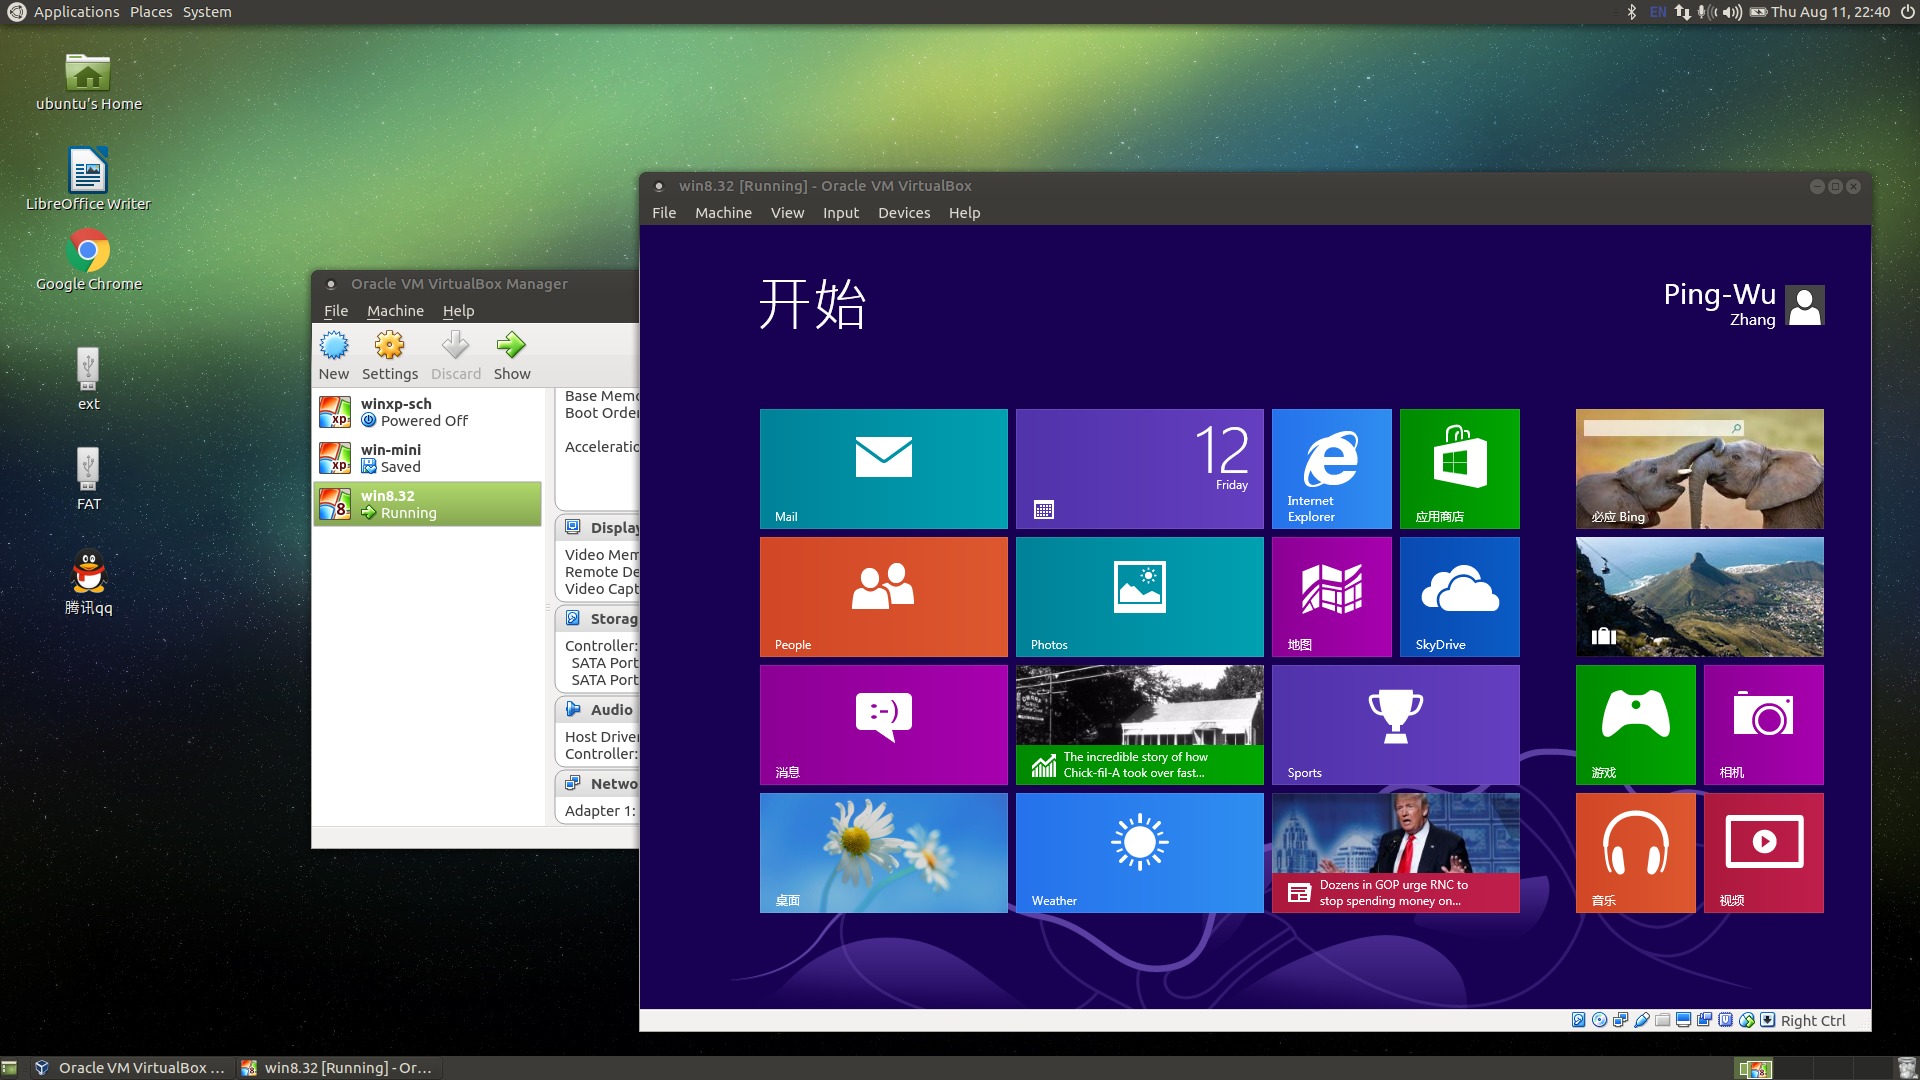This screenshot has width=1920, height=1080.
Task: Click mouse integration icon in VM status bar
Action: click(x=1746, y=1020)
